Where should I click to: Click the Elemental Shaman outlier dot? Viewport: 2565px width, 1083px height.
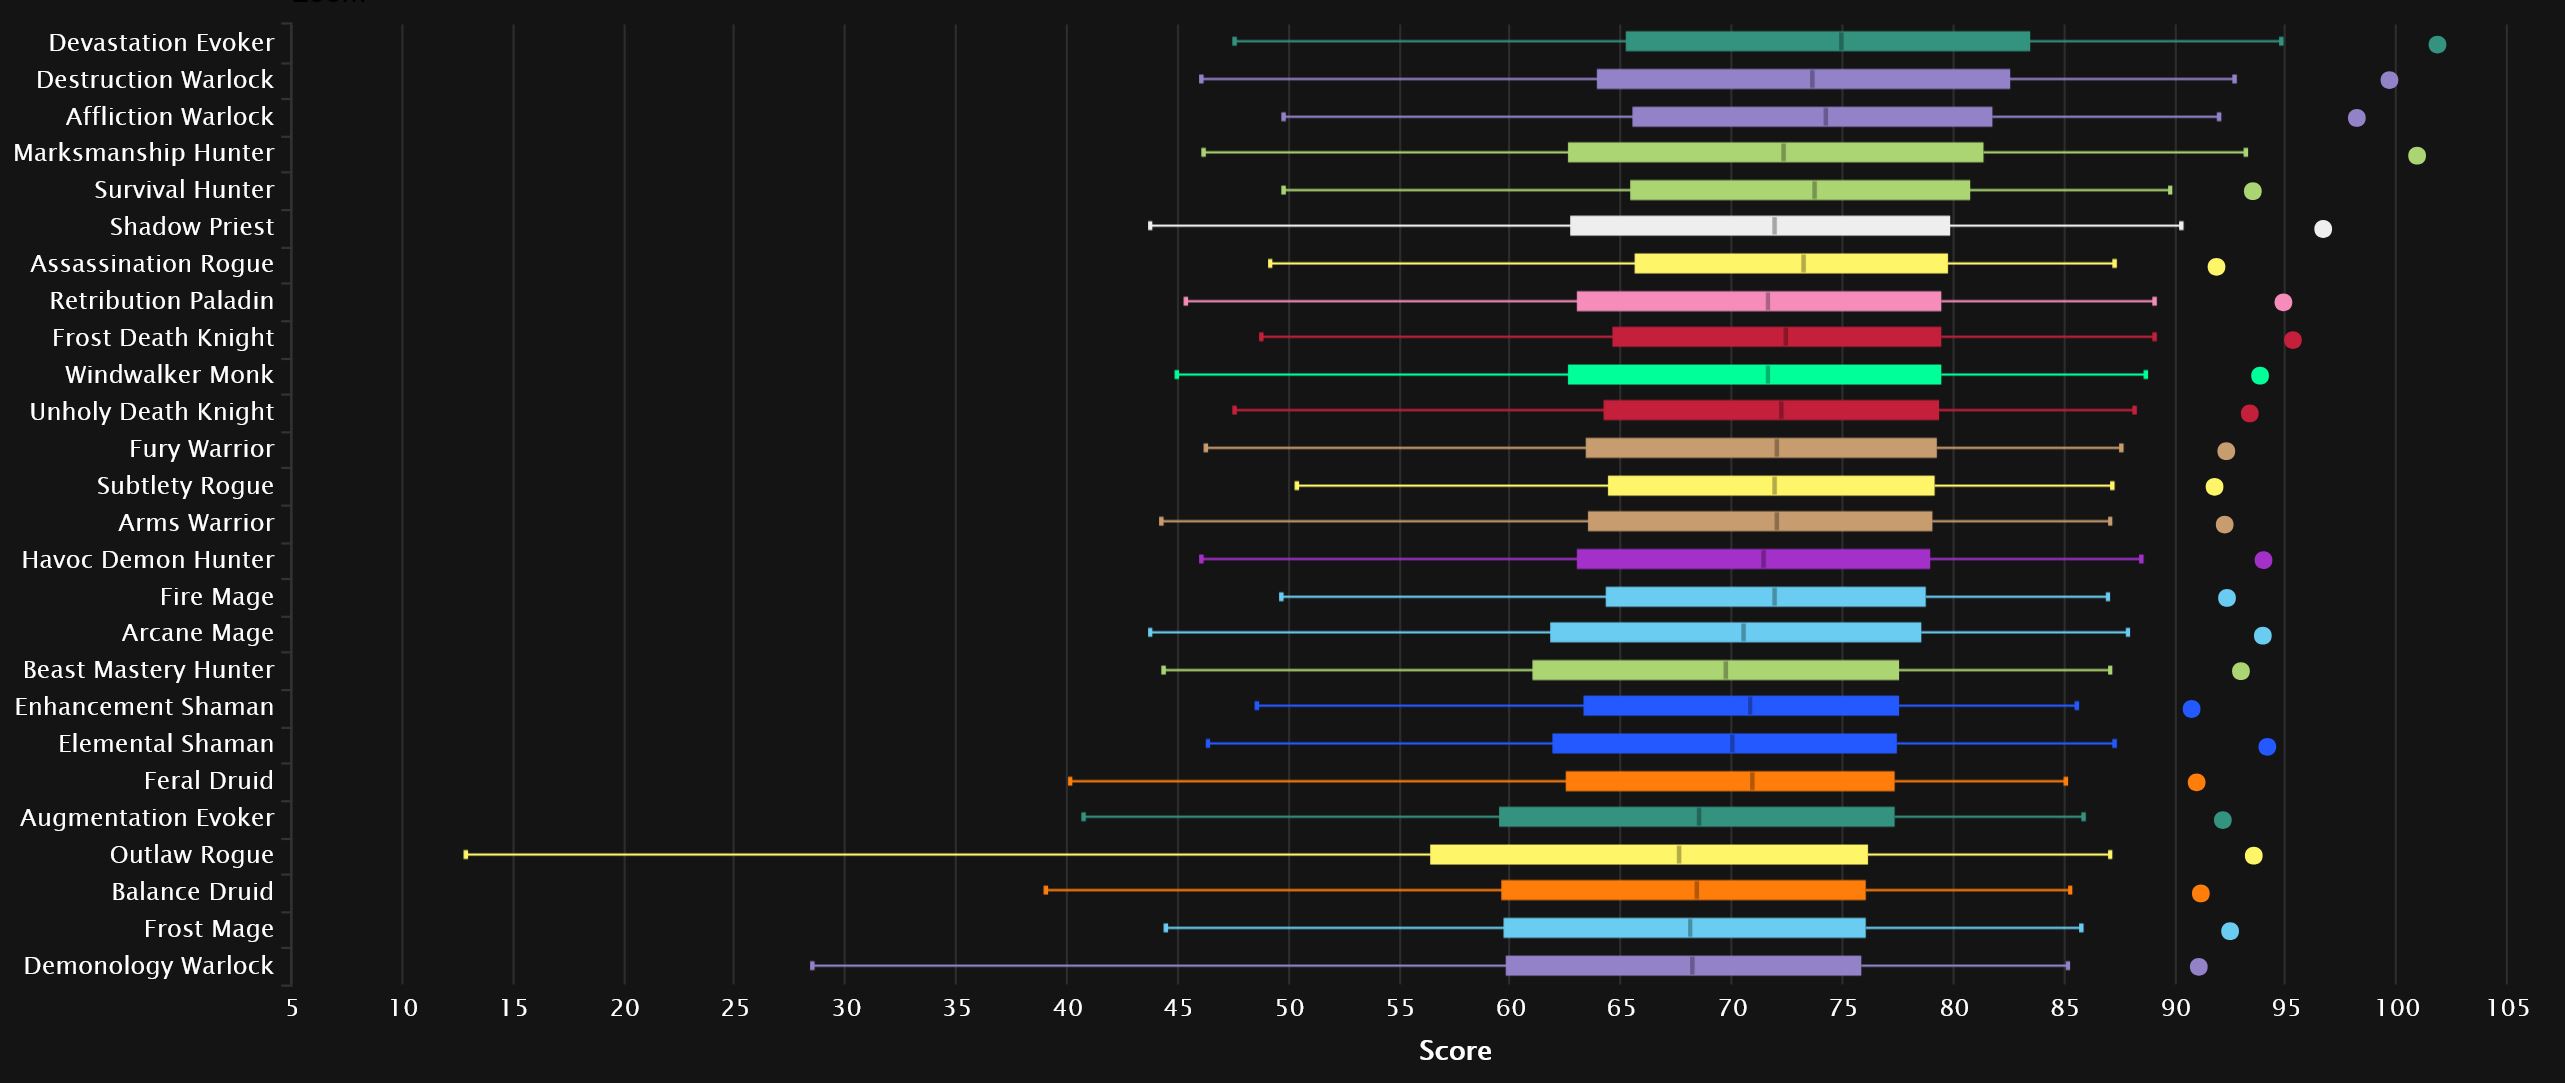2267,747
